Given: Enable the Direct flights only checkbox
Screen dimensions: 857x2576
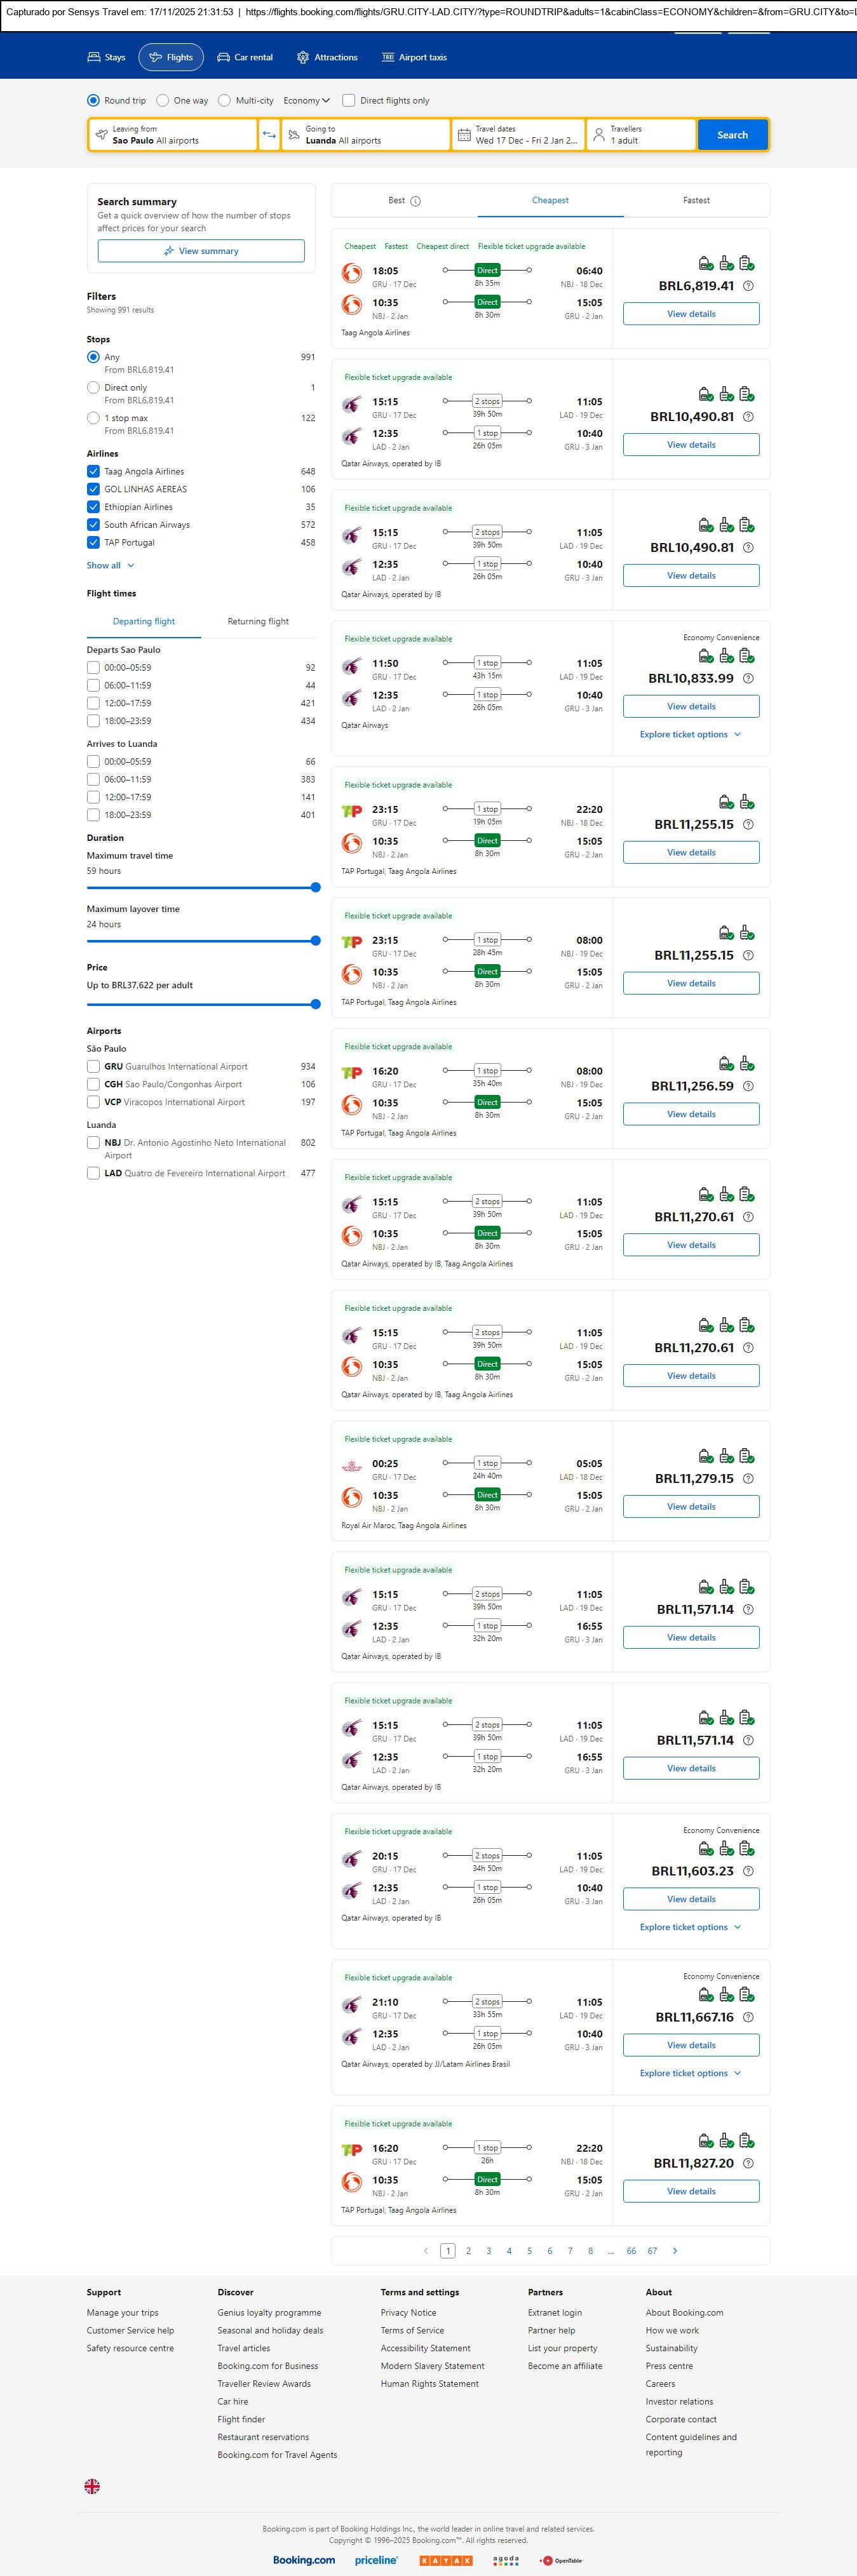Looking at the screenshot, I should 349,101.
